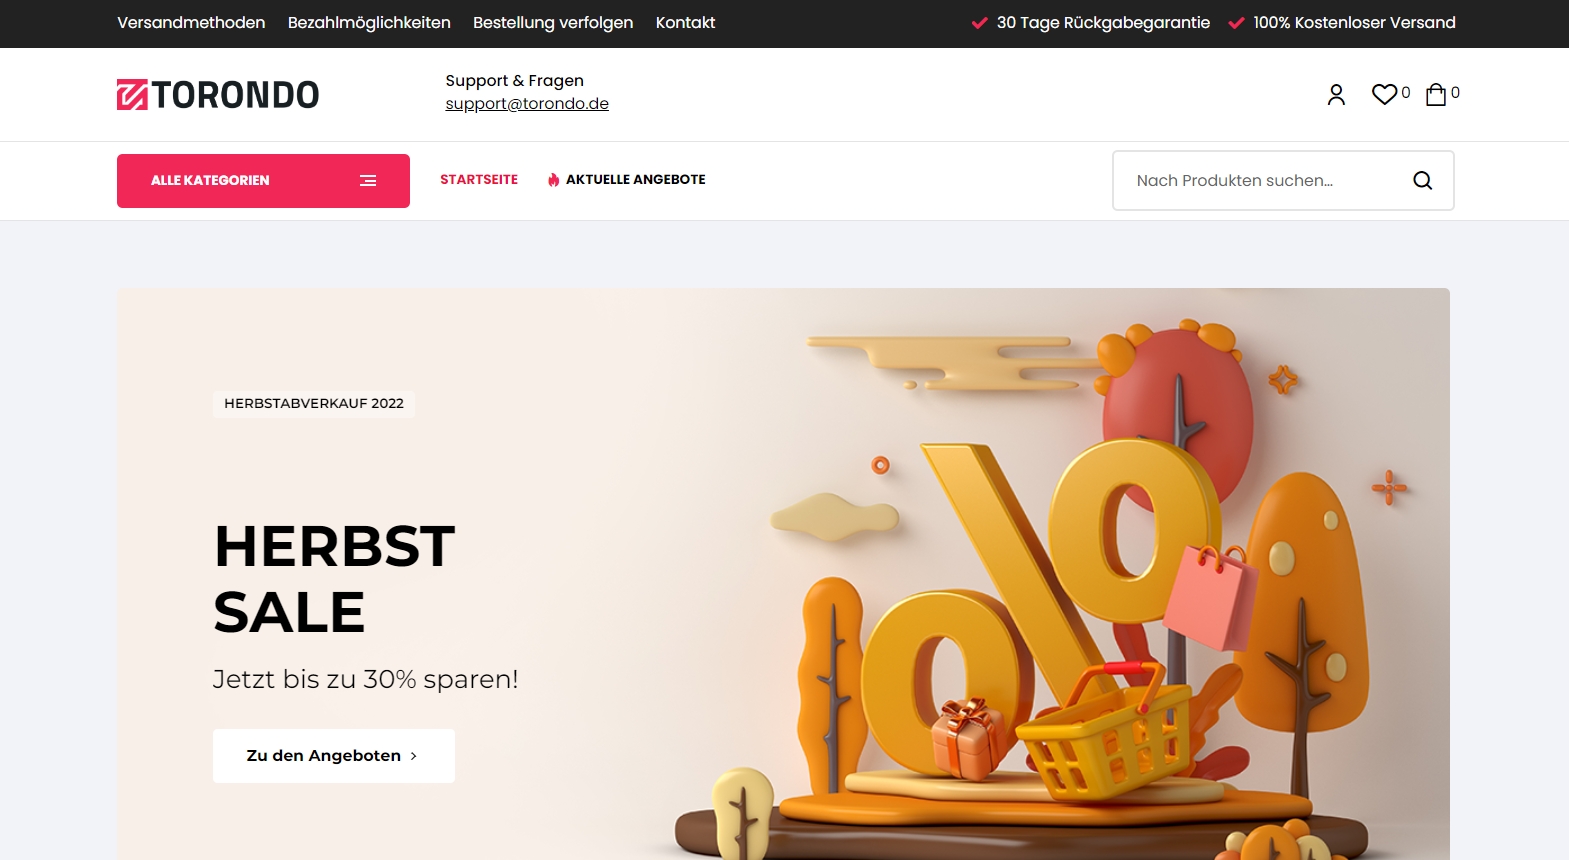The height and width of the screenshot is (860, 1569).
Task: Click the support@torondo.de email link
Action: (x=527, y=104)
